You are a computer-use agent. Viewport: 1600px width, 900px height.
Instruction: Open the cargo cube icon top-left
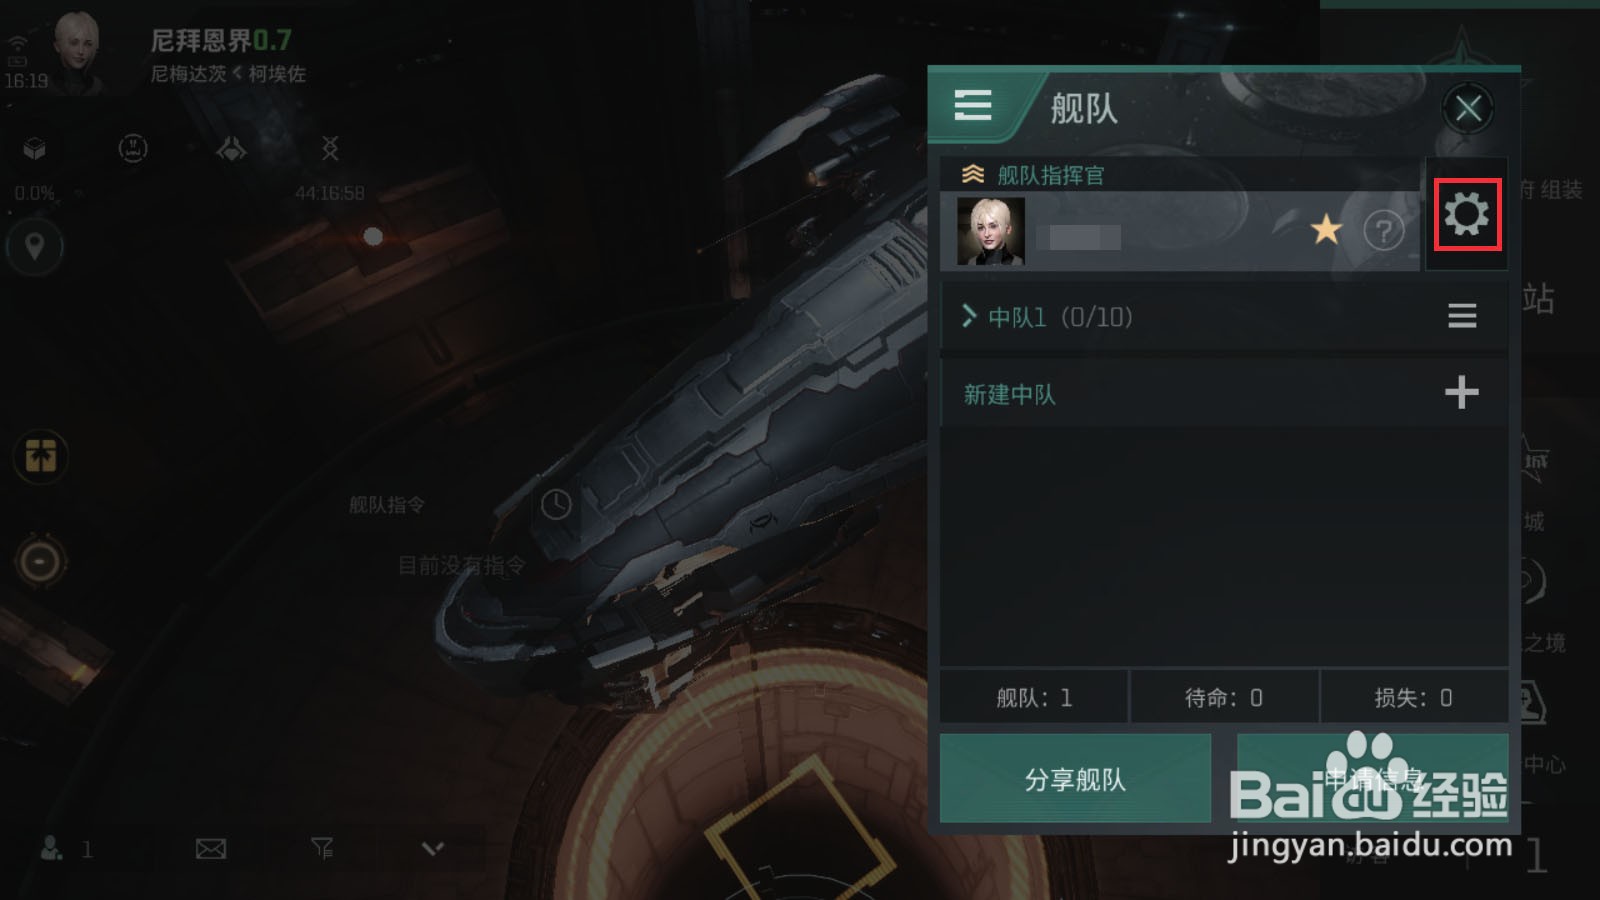tap(35, 150)
